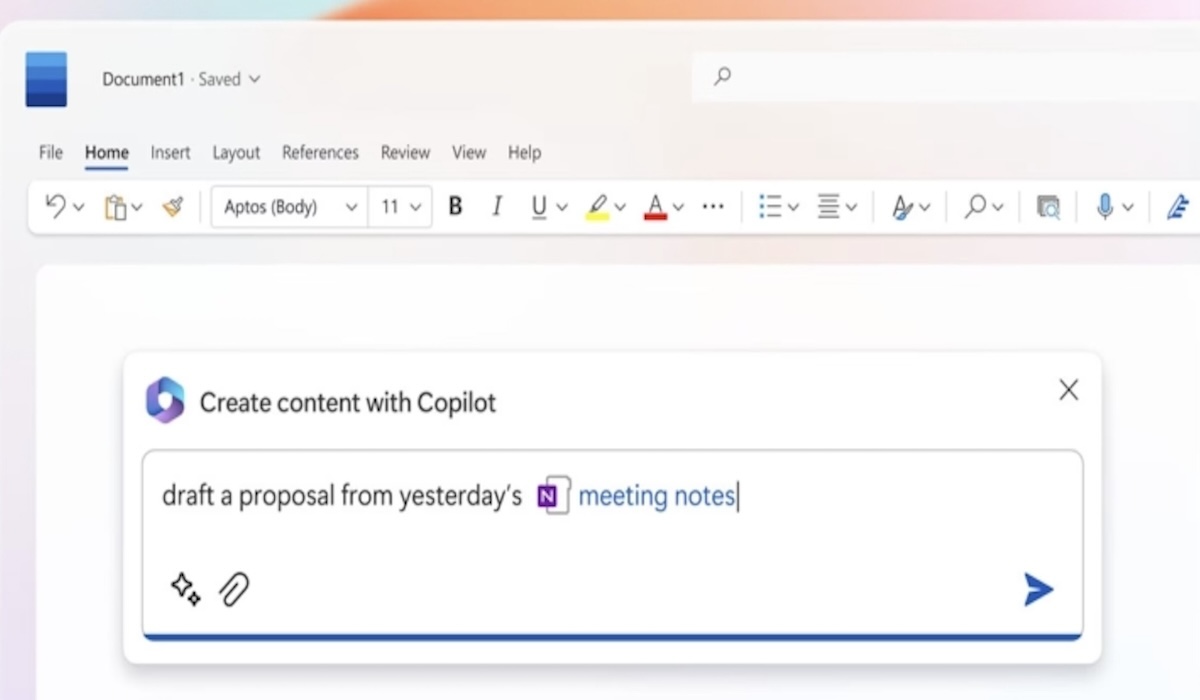Click the Undo arrow icon
Viewport: 1200px width, 700px height.
[x=55, y=206]
